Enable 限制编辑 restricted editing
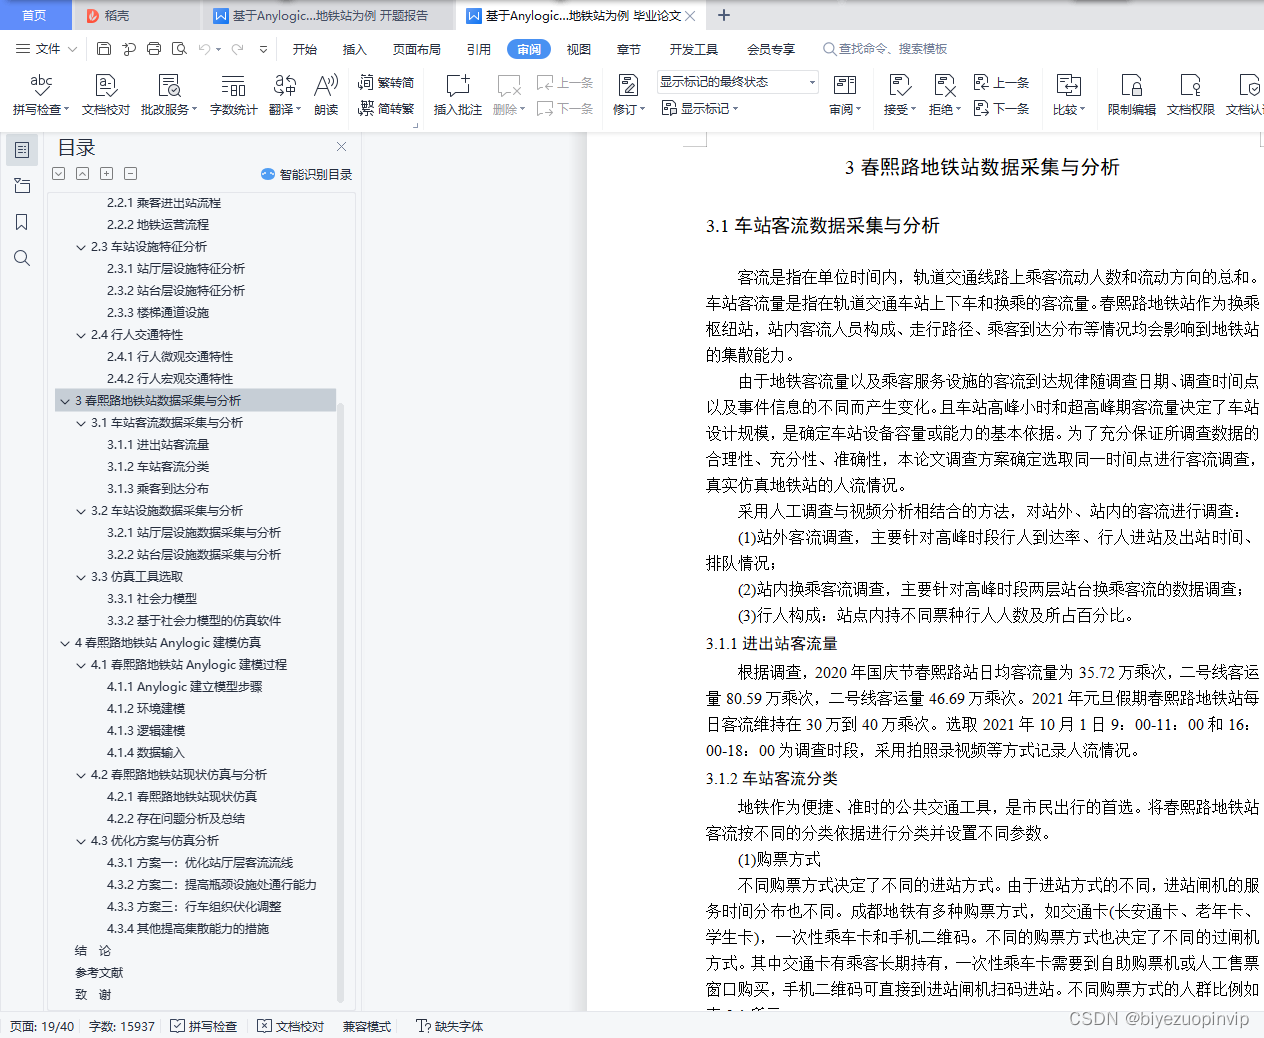Viewport: 1264px width, 1038px height. pyautogui.click(x=1130, y=95)
